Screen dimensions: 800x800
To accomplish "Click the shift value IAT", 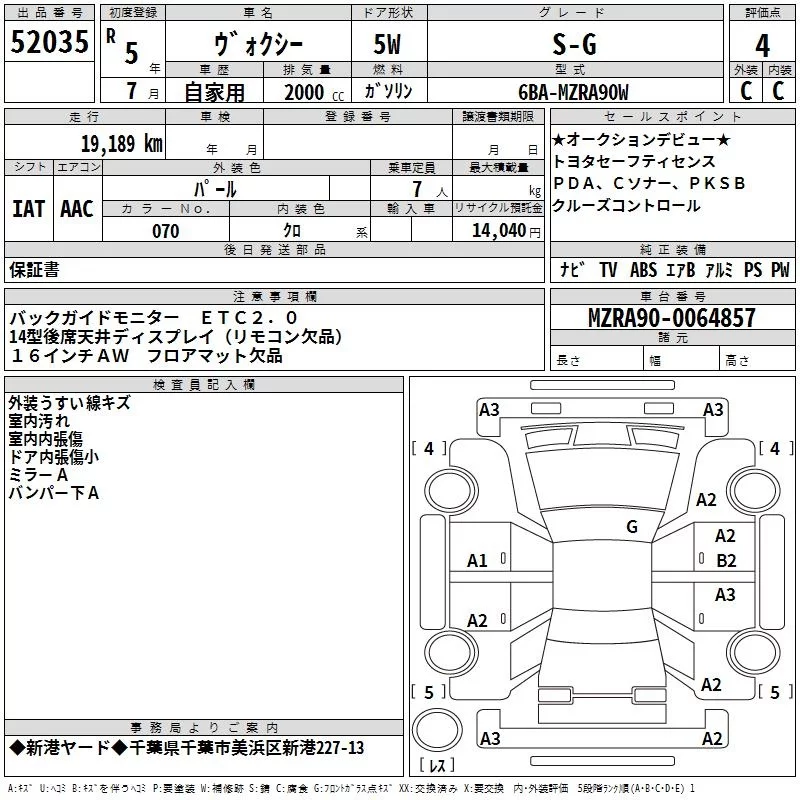I will [29, 209].
